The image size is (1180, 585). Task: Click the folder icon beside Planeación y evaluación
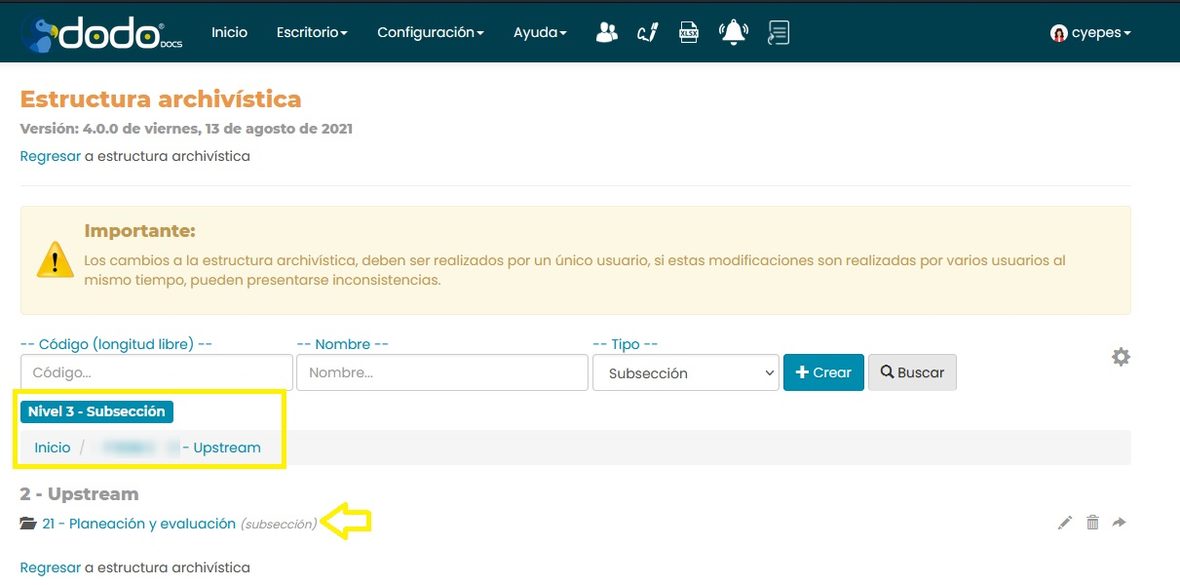[x=28, y=524]
